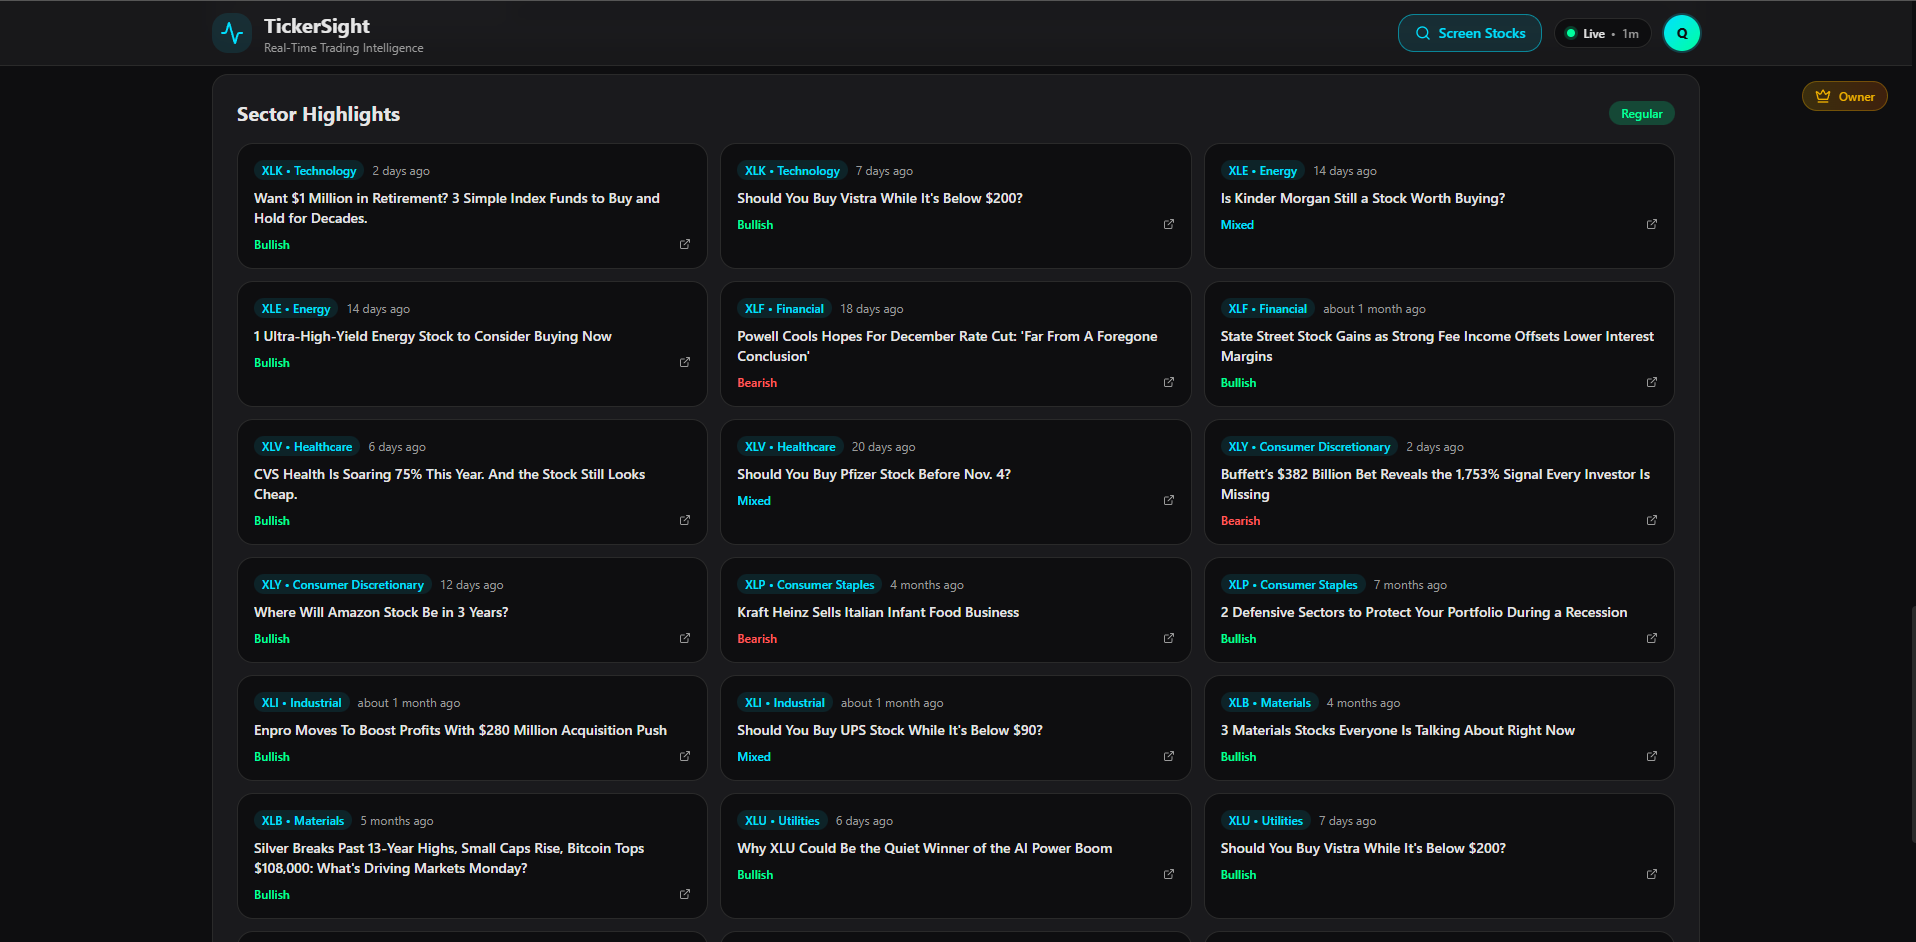Image resolution: width=1916 pixels, height=942 pixels.
Task: Click XLB Materials tag on 3 Materials Stocks card
Action: (1269, 703)
